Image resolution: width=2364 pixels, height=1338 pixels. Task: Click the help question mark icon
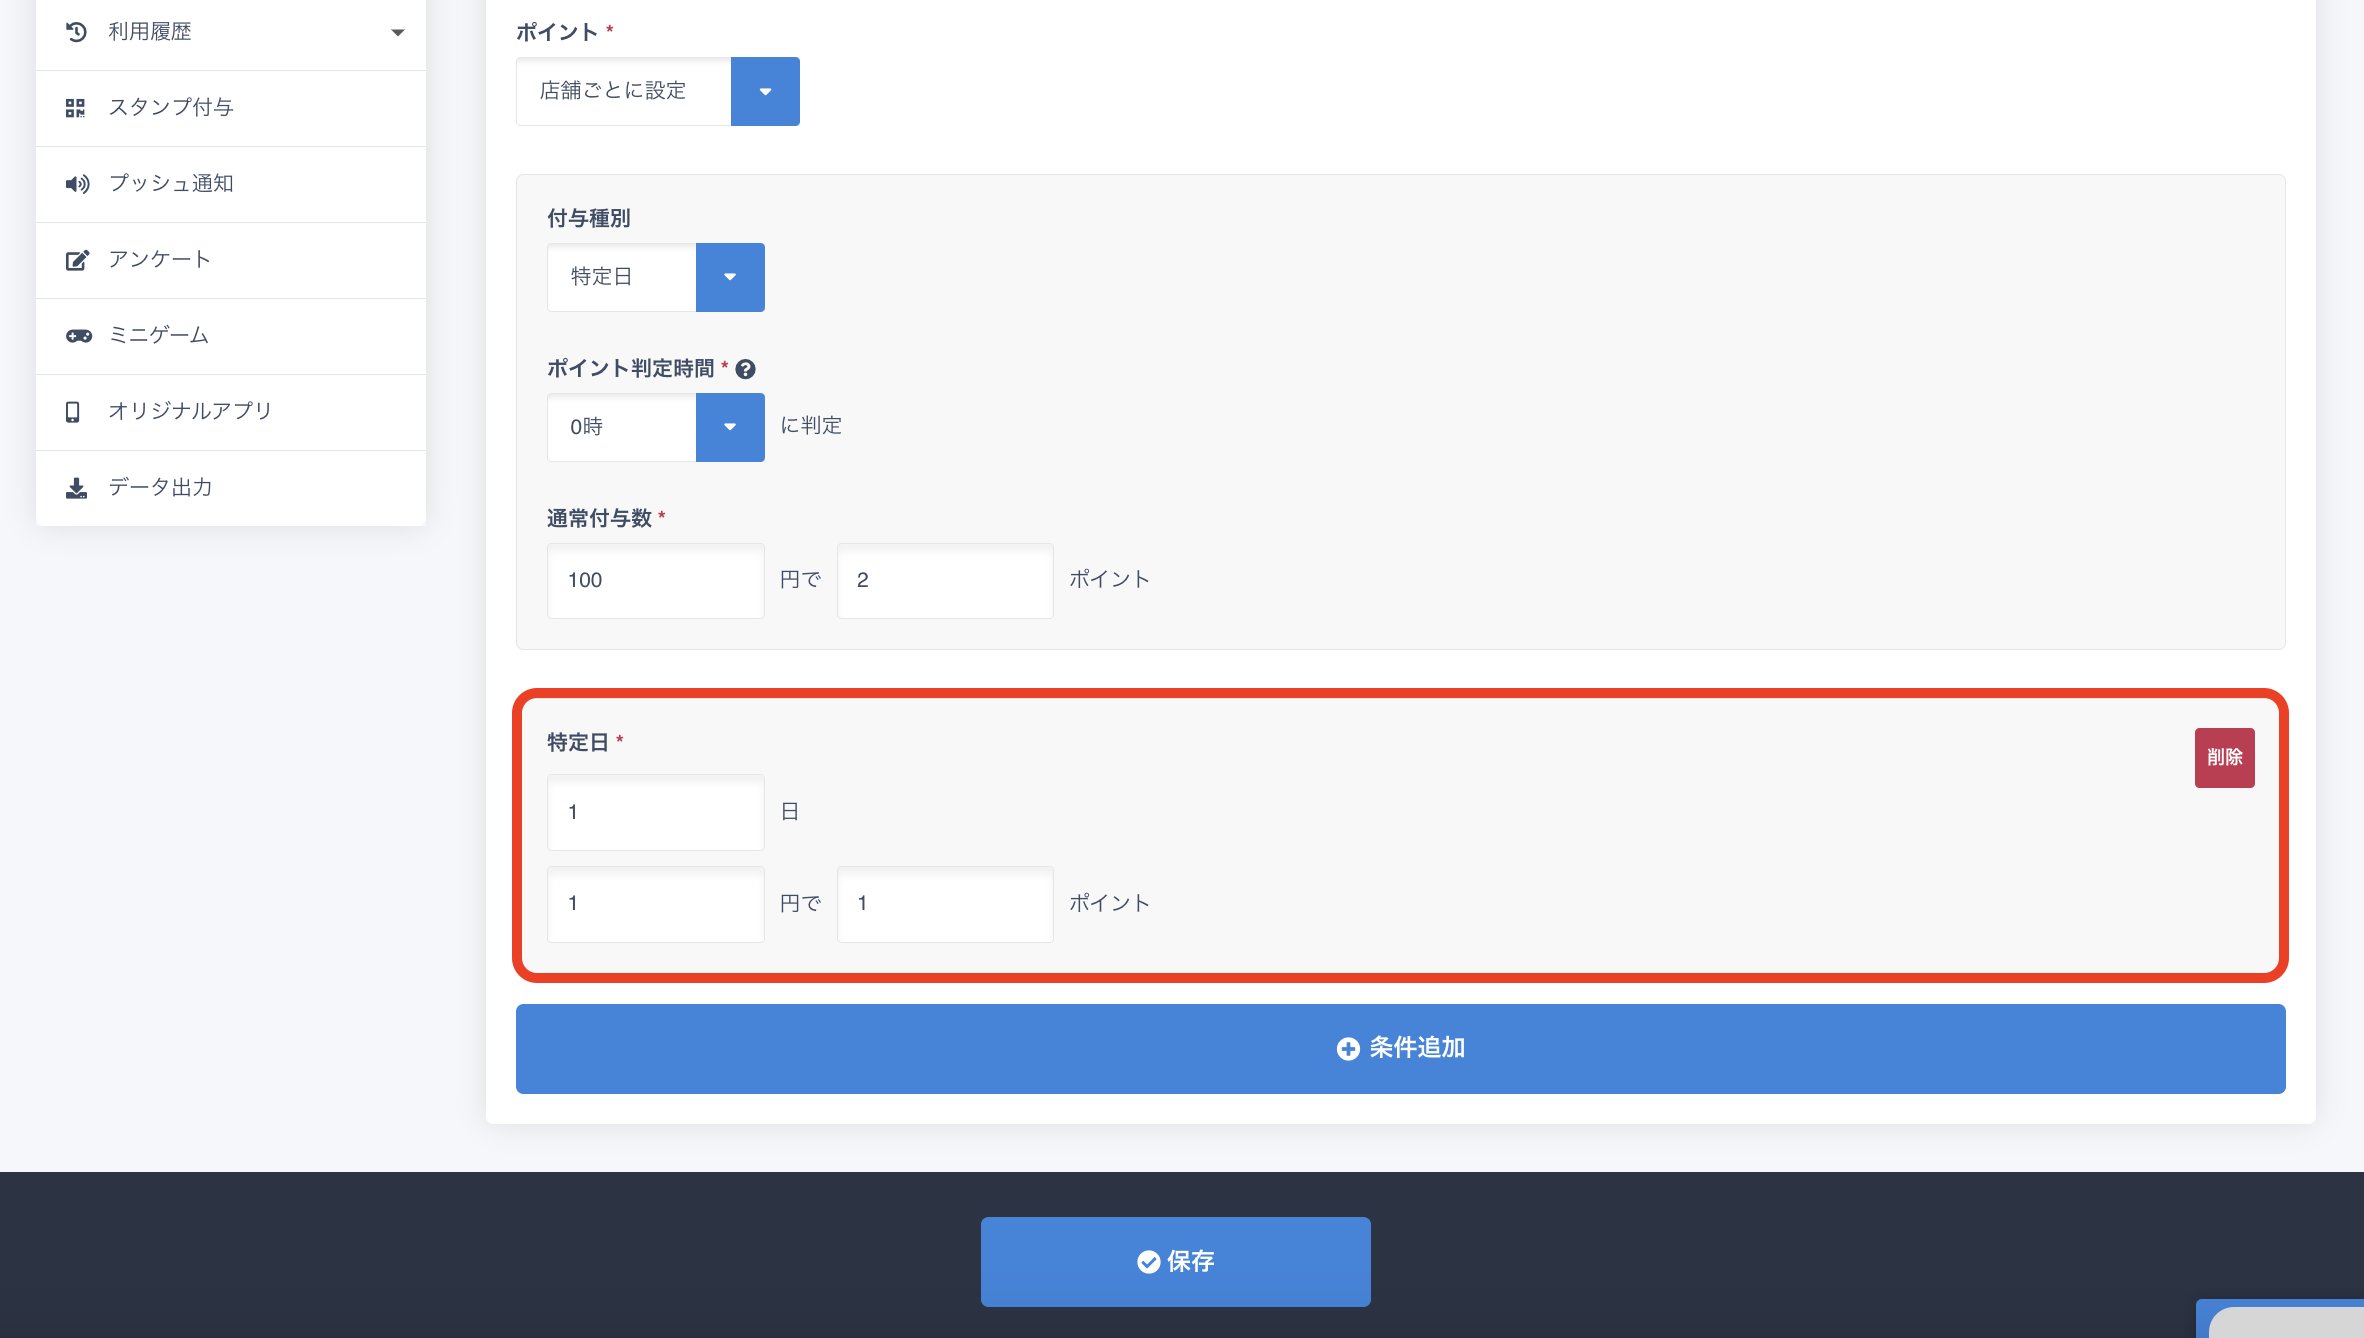pos(745,369)
